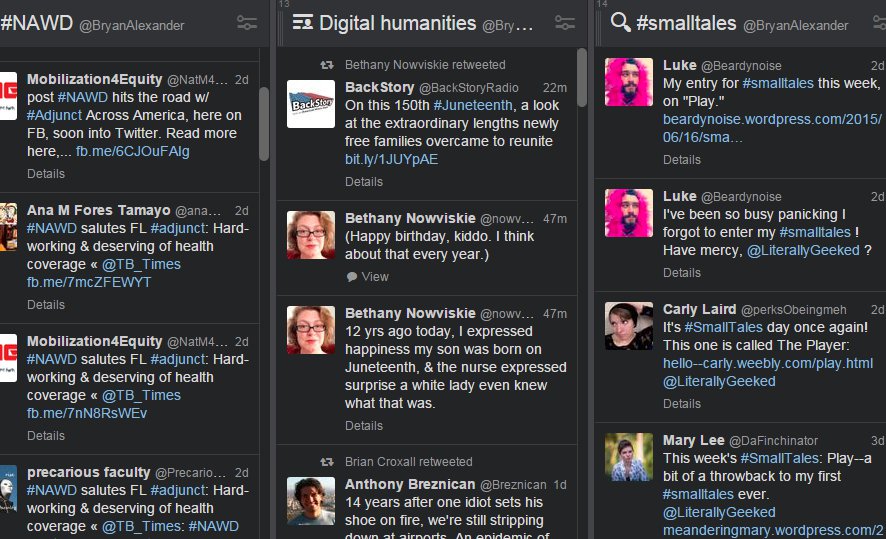Click #NAWD hashtag in precarious faculty tweet
The image size is (886, 539).
pos(51,490)
